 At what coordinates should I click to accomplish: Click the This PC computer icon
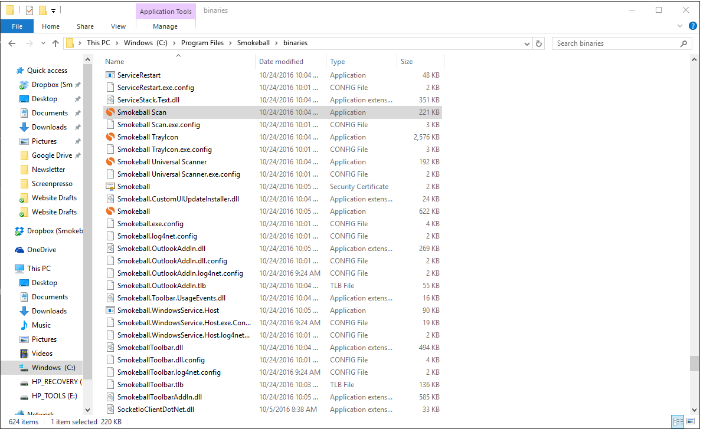pos(19,269)
